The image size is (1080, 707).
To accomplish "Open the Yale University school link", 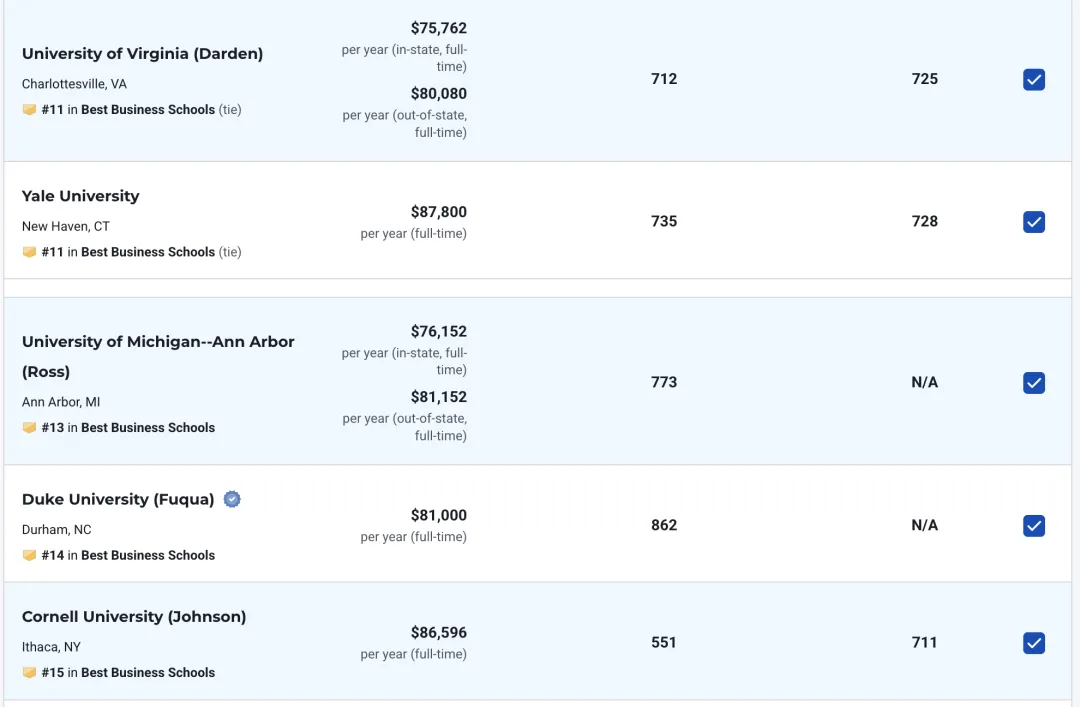I will point(80,196).
